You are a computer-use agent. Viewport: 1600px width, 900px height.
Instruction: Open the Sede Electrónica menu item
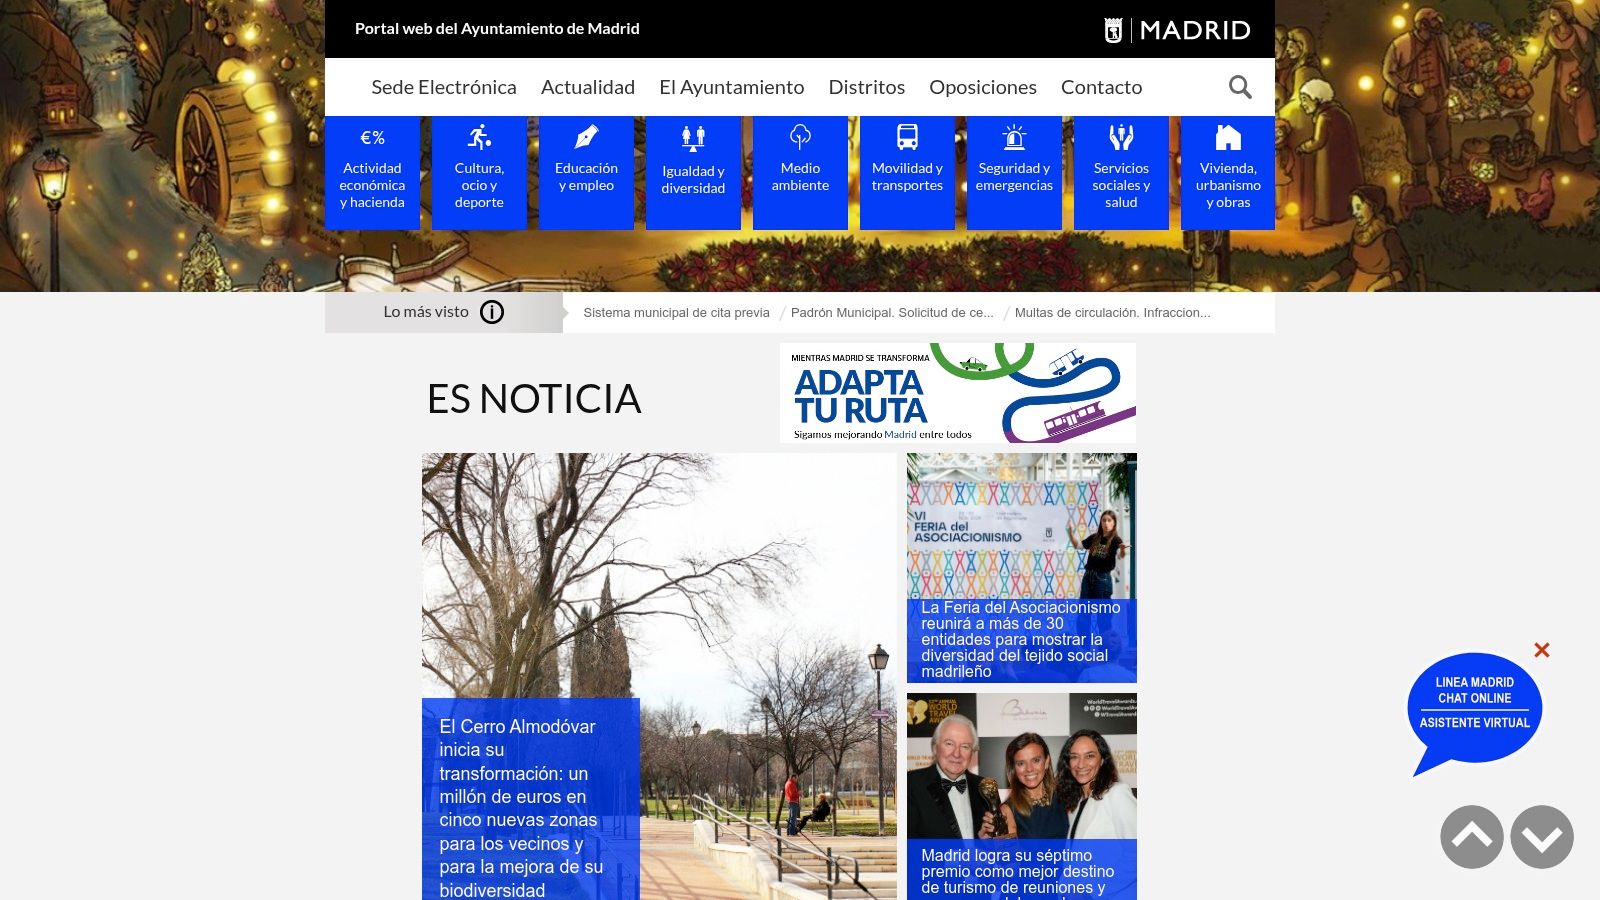coord(444,87)
